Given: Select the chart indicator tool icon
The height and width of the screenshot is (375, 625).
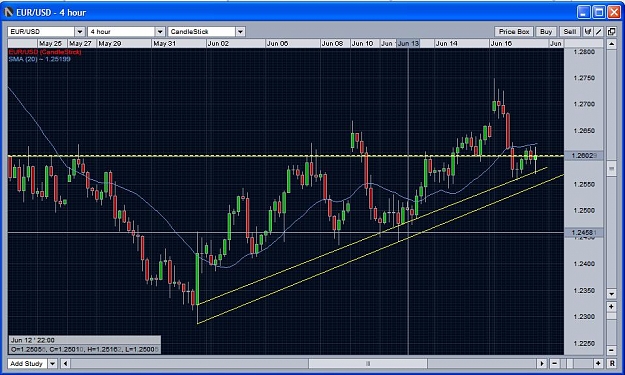Looking at the screenshot, I should pos(588,31).
